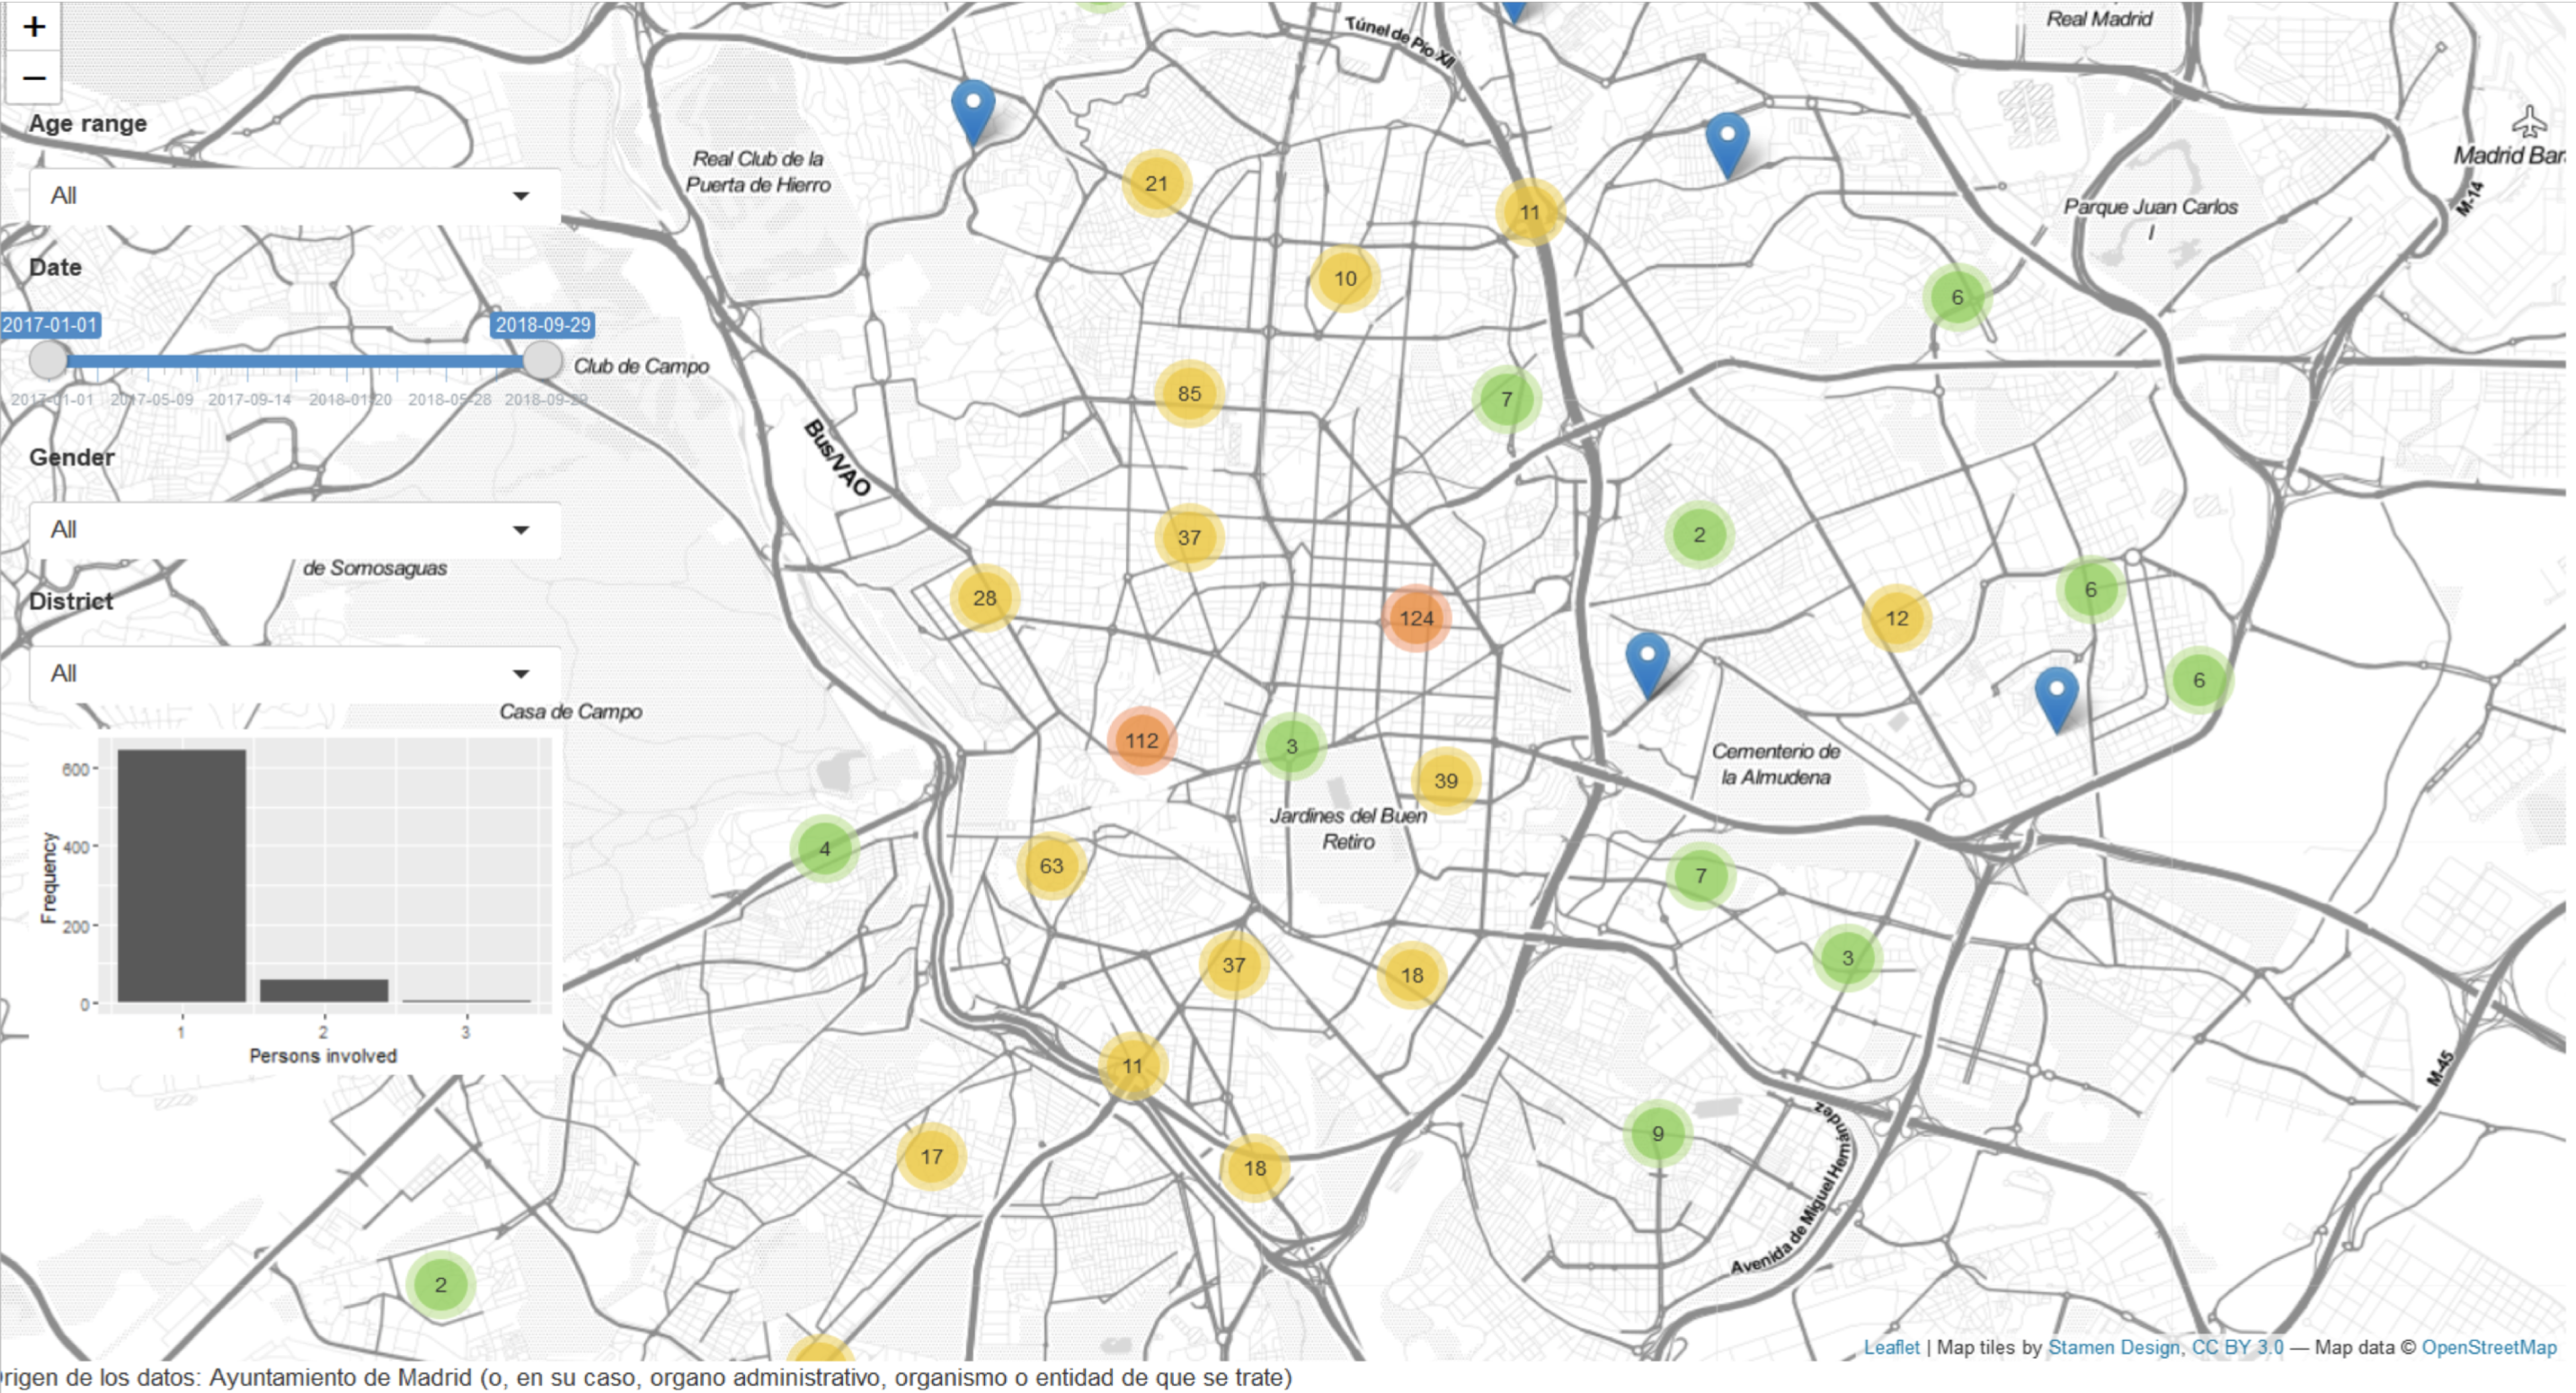This screenshot has height=1393, width=2576.
Task: Click the date slider start handle
Action: pos(48,360)
